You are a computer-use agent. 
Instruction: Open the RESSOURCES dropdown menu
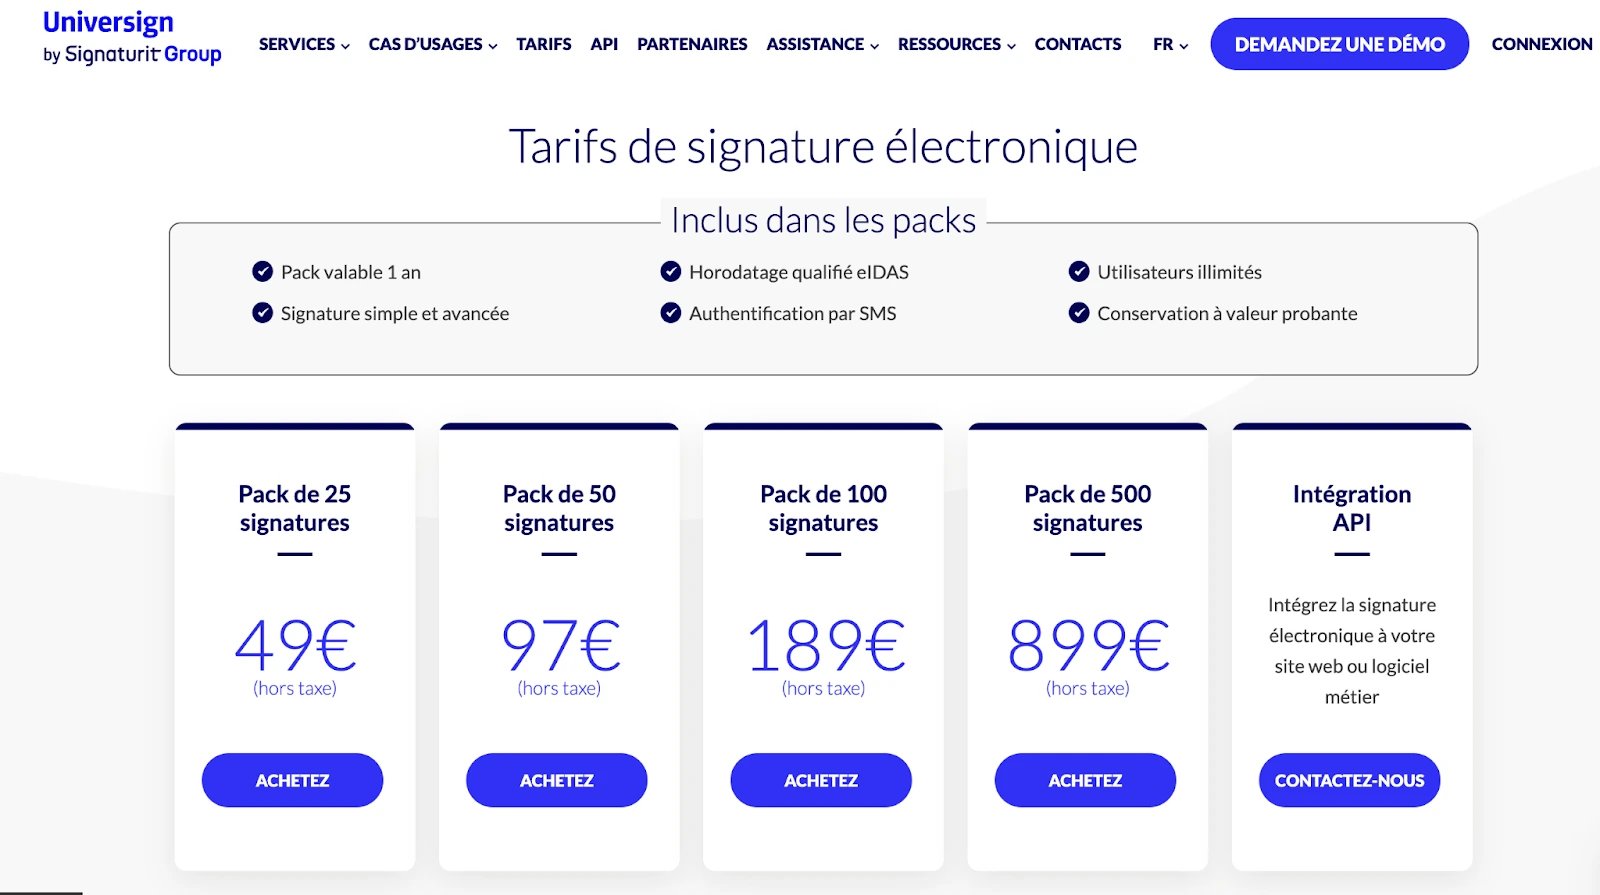[x=957, y=44]
